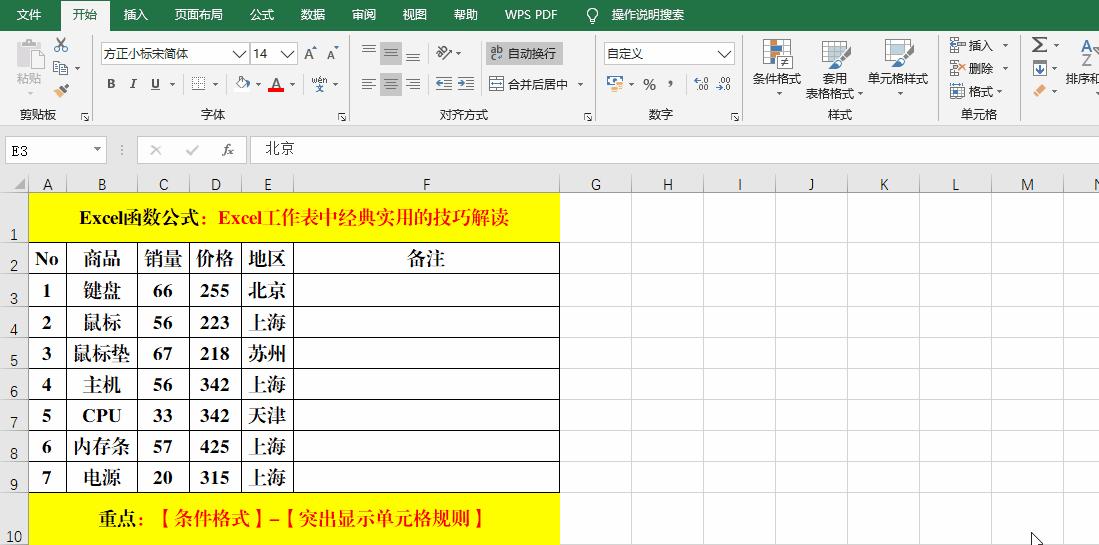Click the Clear eraser icon
This screenshot has width=1099, height=545.
pos(1039,90)
